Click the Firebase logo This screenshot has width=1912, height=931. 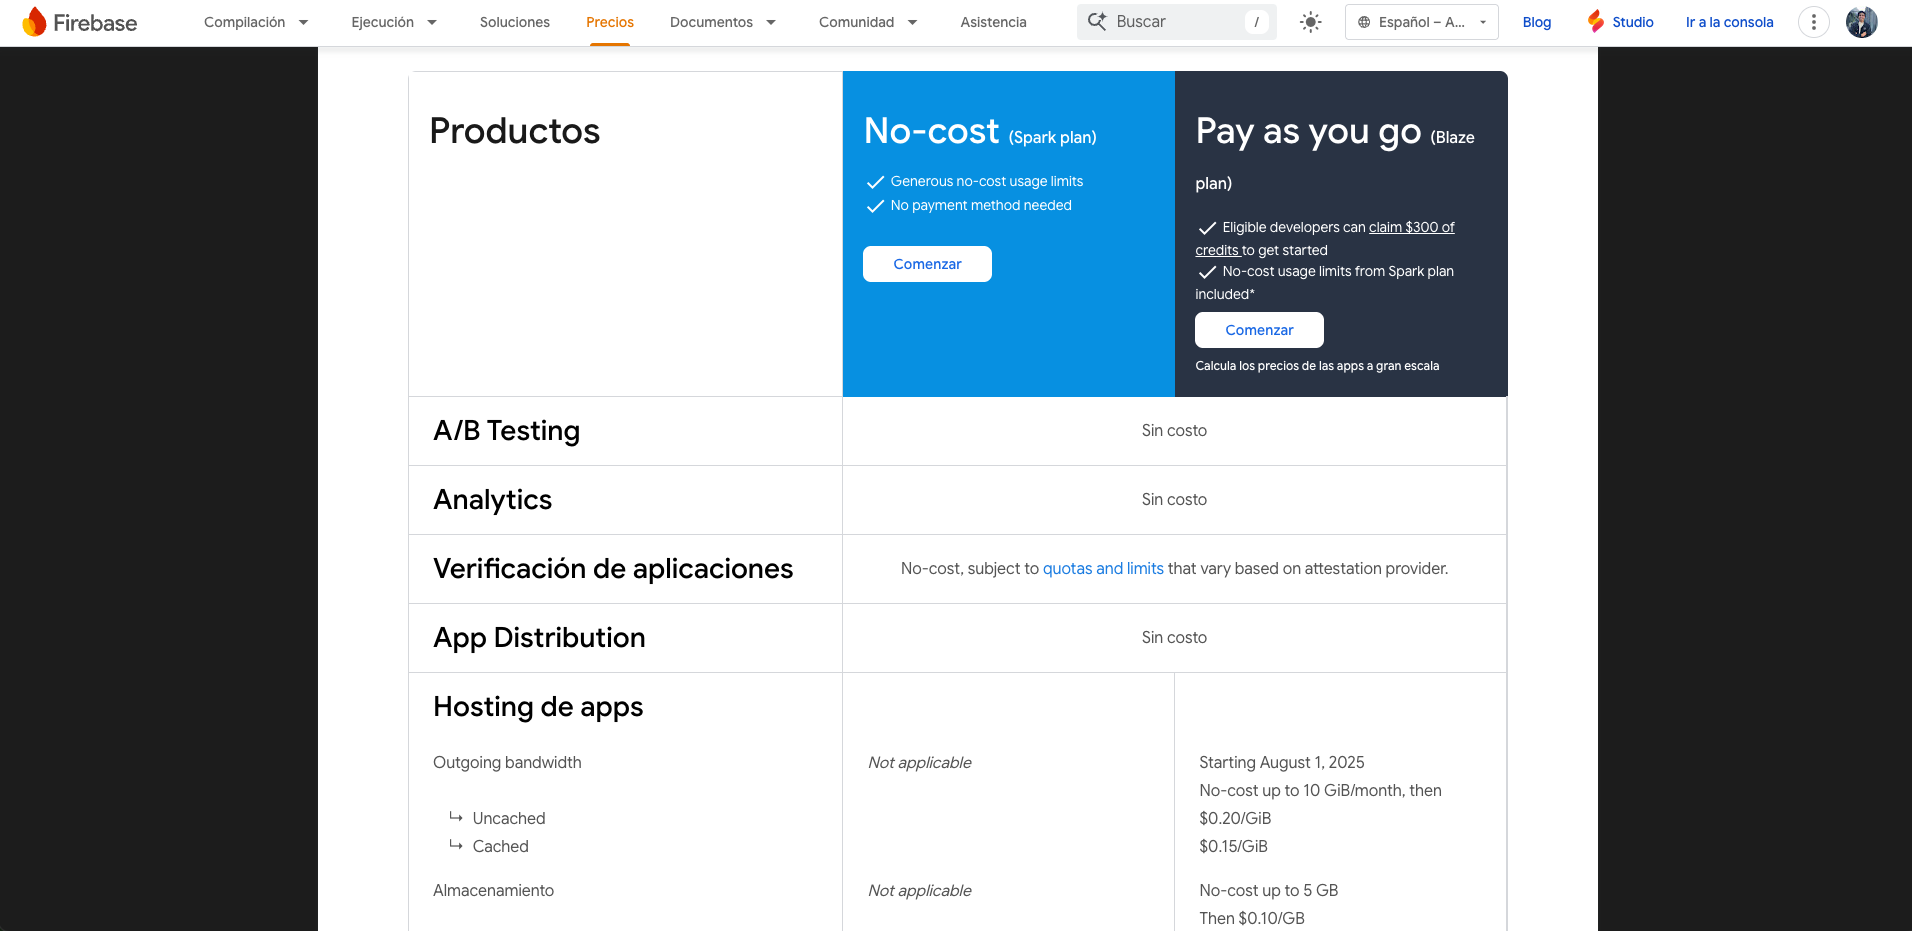[x=80, y=21]
